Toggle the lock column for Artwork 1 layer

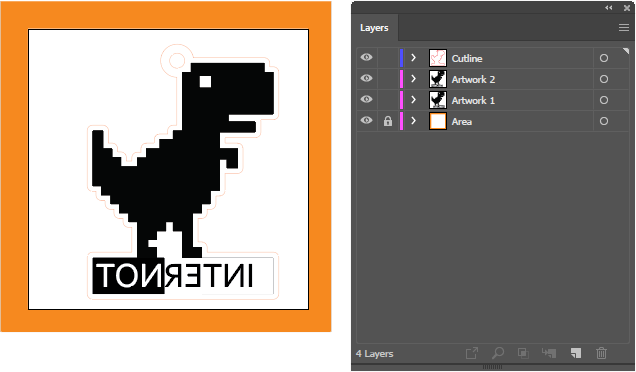tap(388, 100)
